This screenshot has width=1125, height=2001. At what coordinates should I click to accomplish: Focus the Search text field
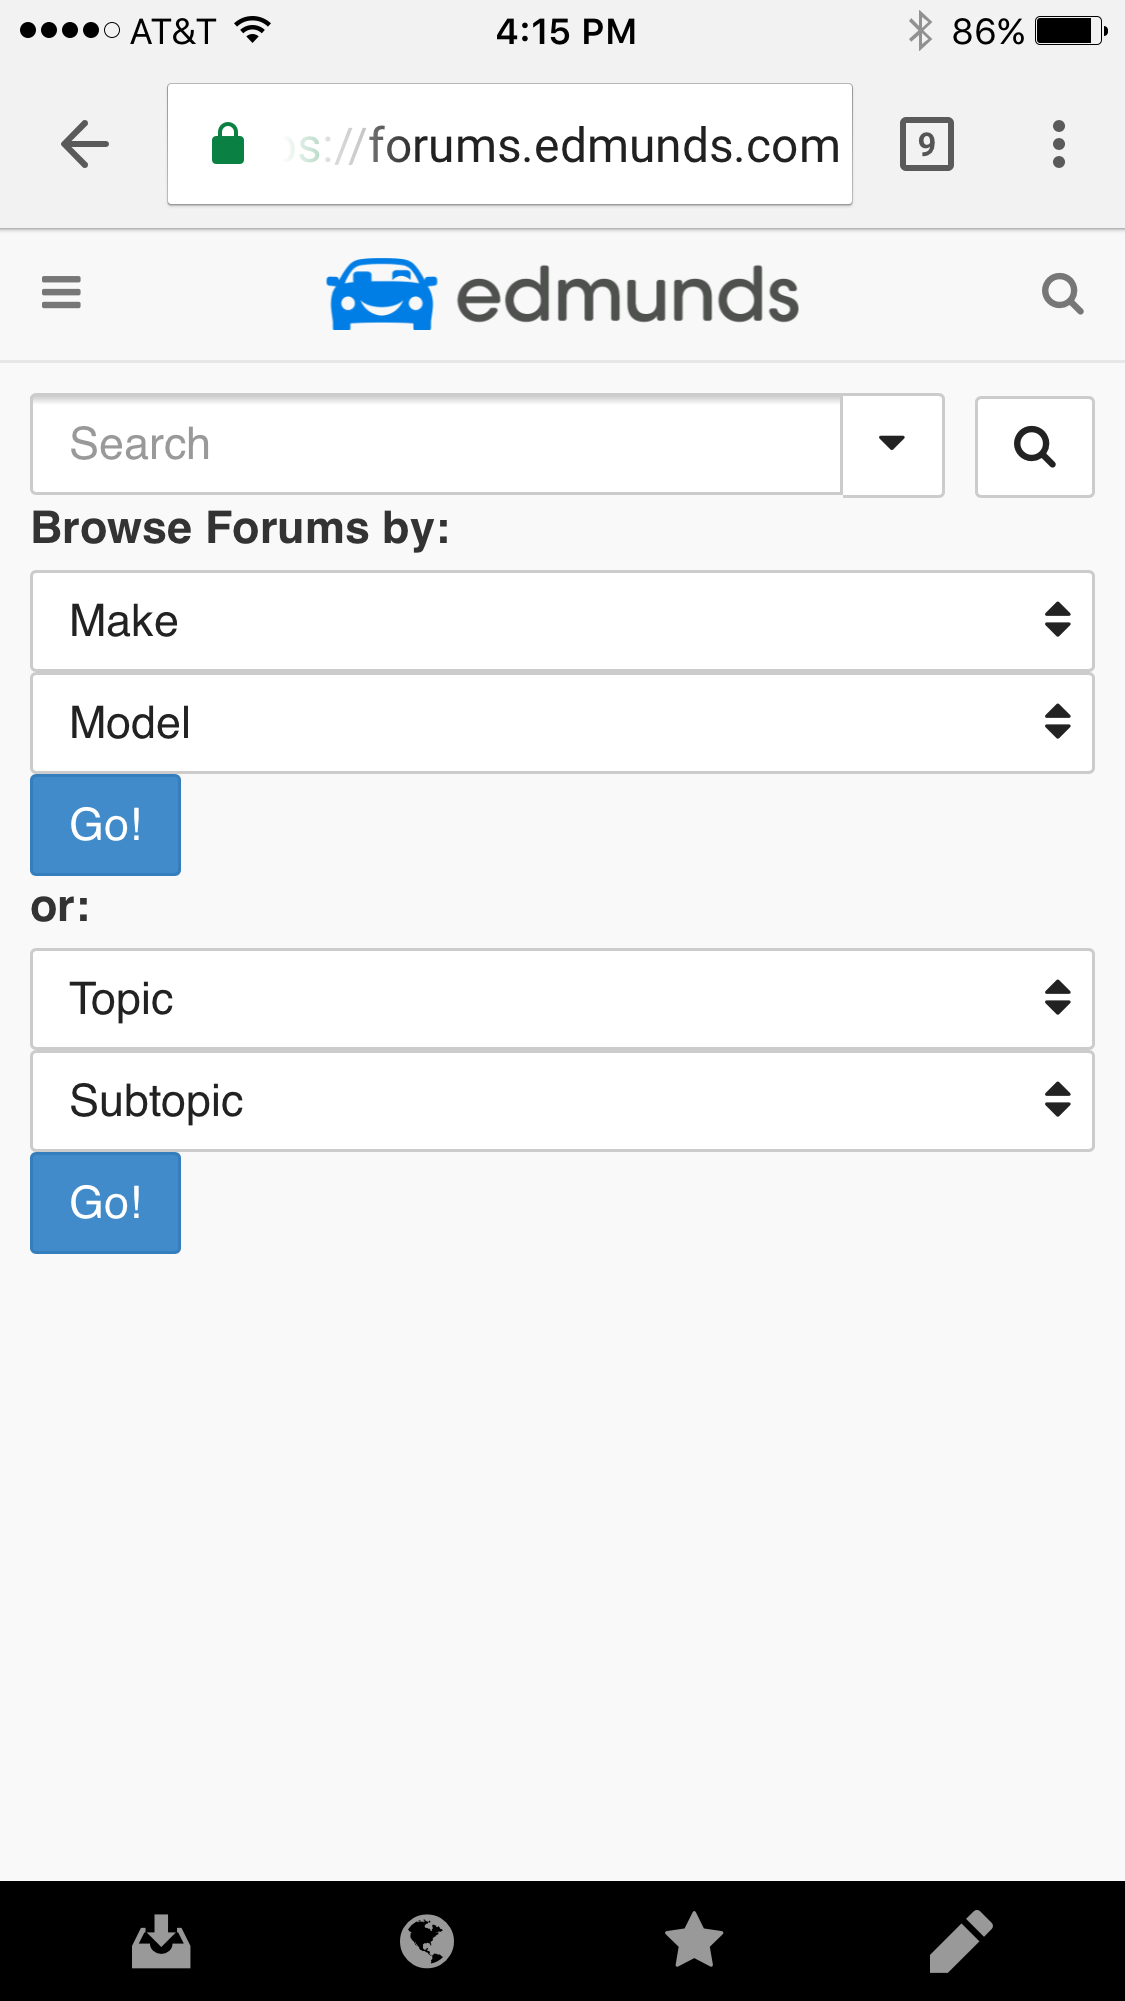[437, 444]
